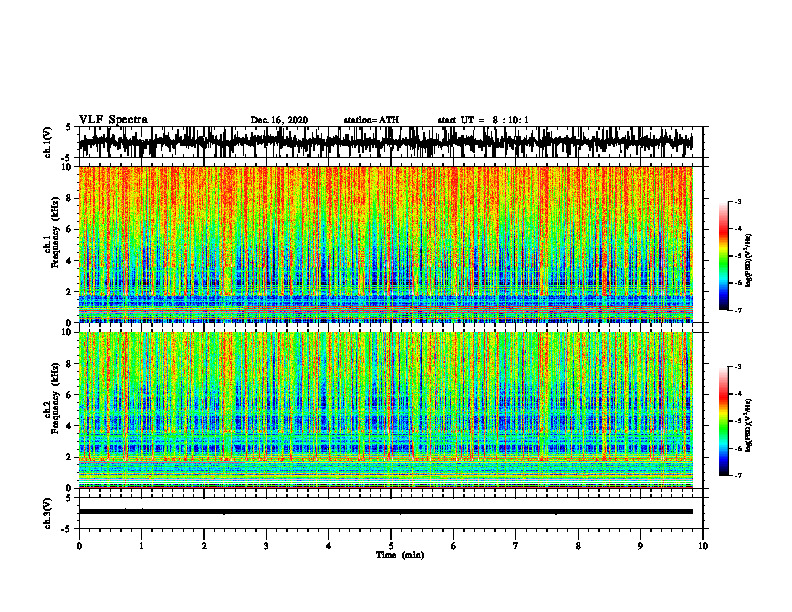Select the "Dec. 16, 2020" date label
Screen dimensions: 792x612
279,120
